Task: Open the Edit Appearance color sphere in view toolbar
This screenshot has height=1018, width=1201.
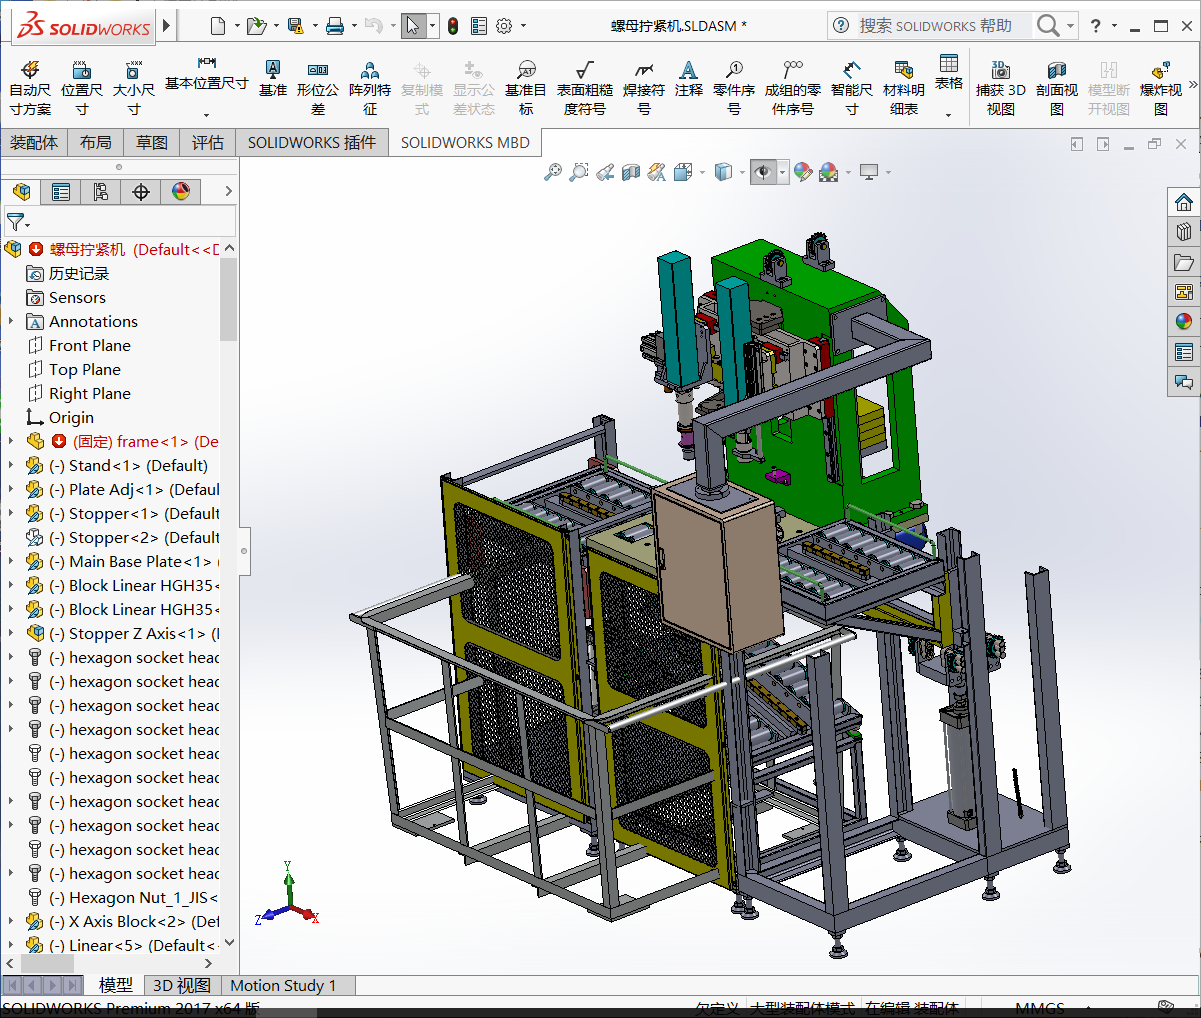Action: [803, 172]
